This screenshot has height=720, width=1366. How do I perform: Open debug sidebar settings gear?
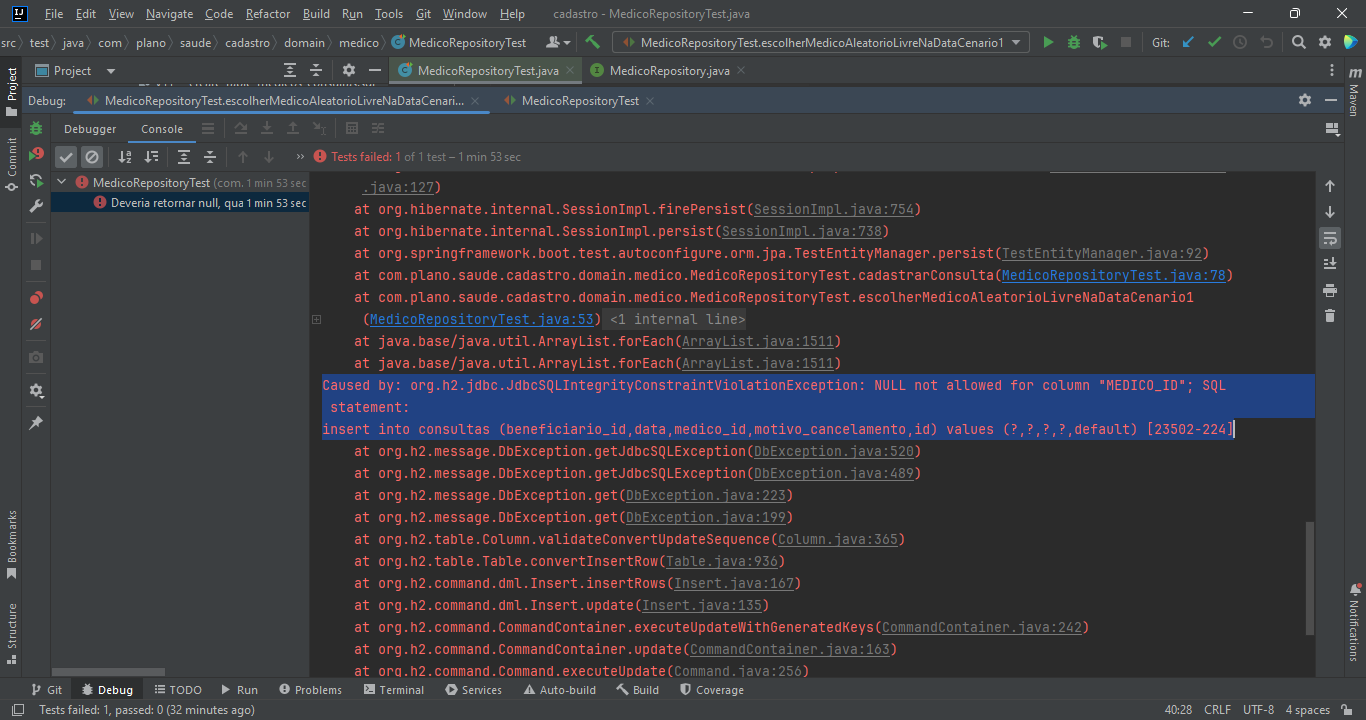point(36,391)
